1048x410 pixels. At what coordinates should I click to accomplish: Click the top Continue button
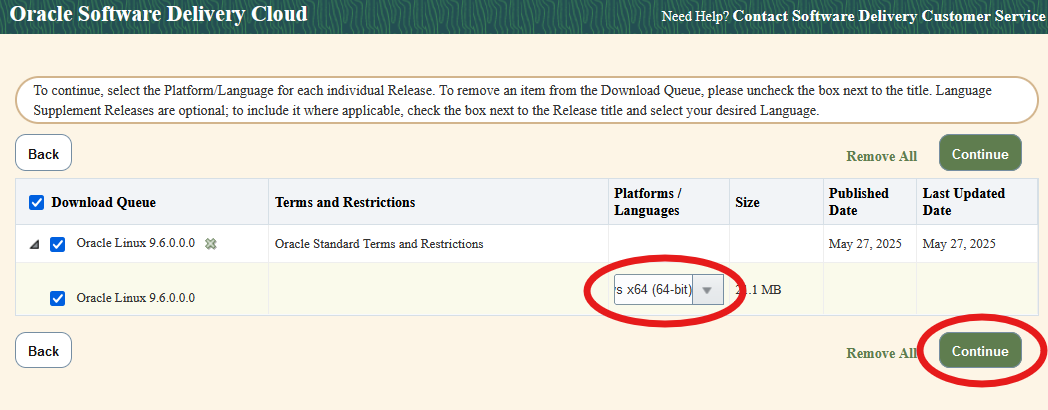click(x=980, y=153)
